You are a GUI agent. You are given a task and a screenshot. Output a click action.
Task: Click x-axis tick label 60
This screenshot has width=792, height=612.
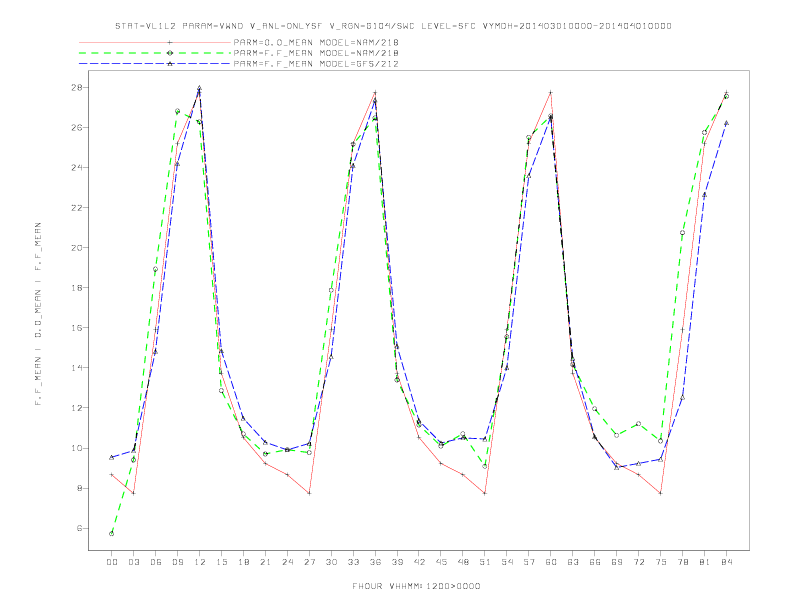pos(551,562)
